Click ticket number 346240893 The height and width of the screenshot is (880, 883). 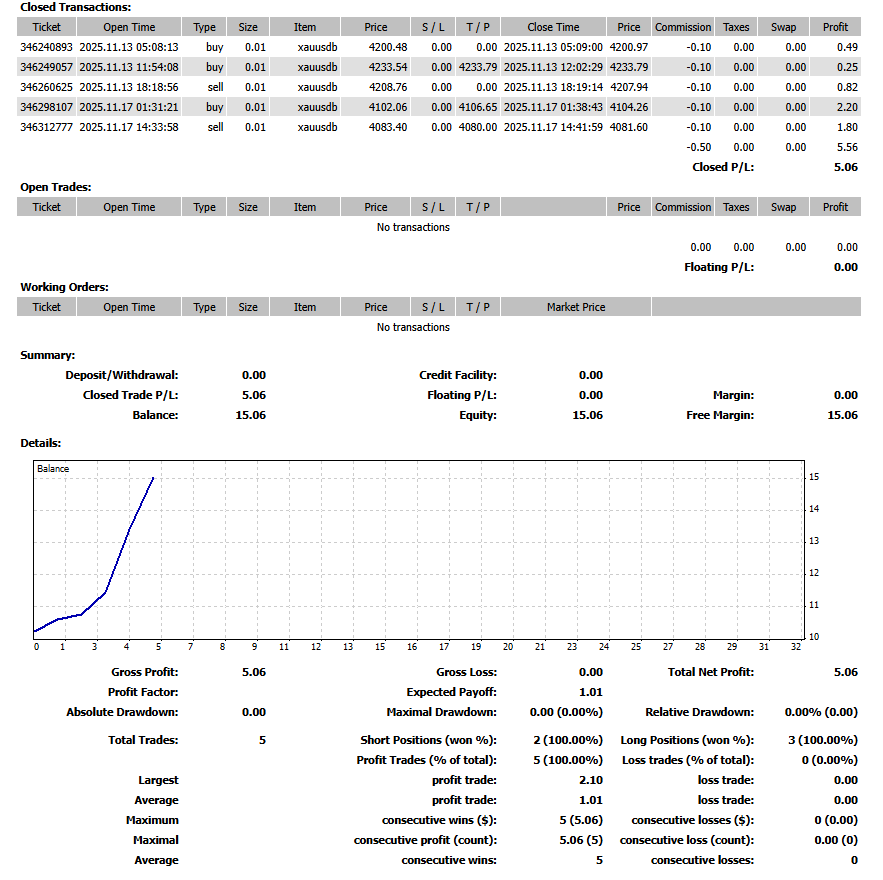pyautogui.click(x=46, y=47)
